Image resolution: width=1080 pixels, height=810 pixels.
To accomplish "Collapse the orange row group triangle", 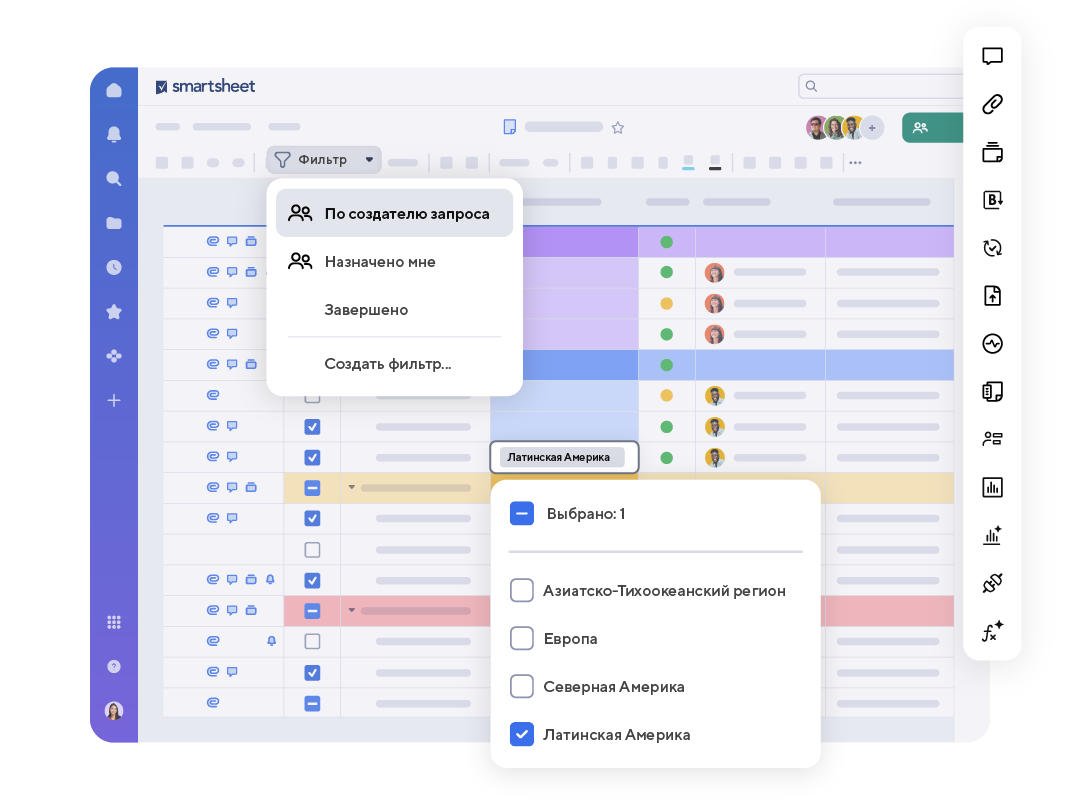I will (352, 488).
